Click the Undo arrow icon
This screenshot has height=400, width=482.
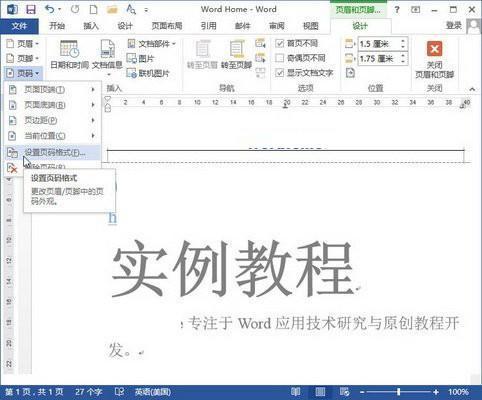(49, 9)
